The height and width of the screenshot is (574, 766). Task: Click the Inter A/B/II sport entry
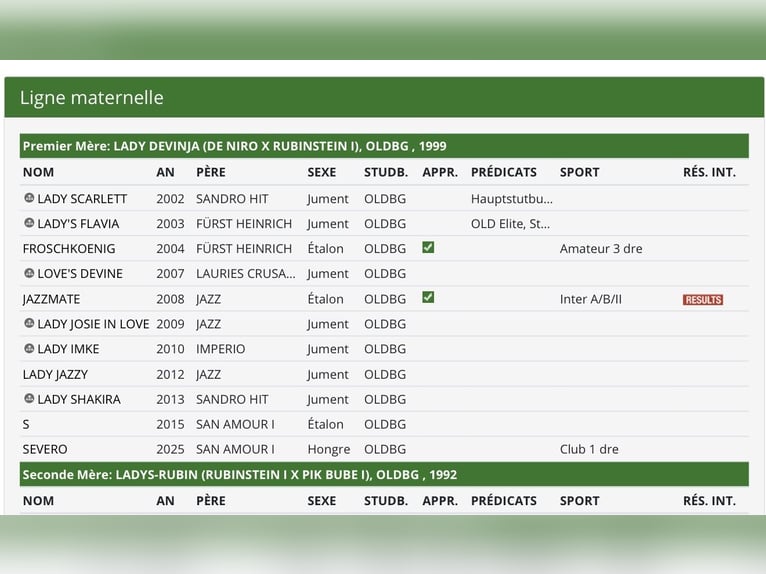pos(591,299)
